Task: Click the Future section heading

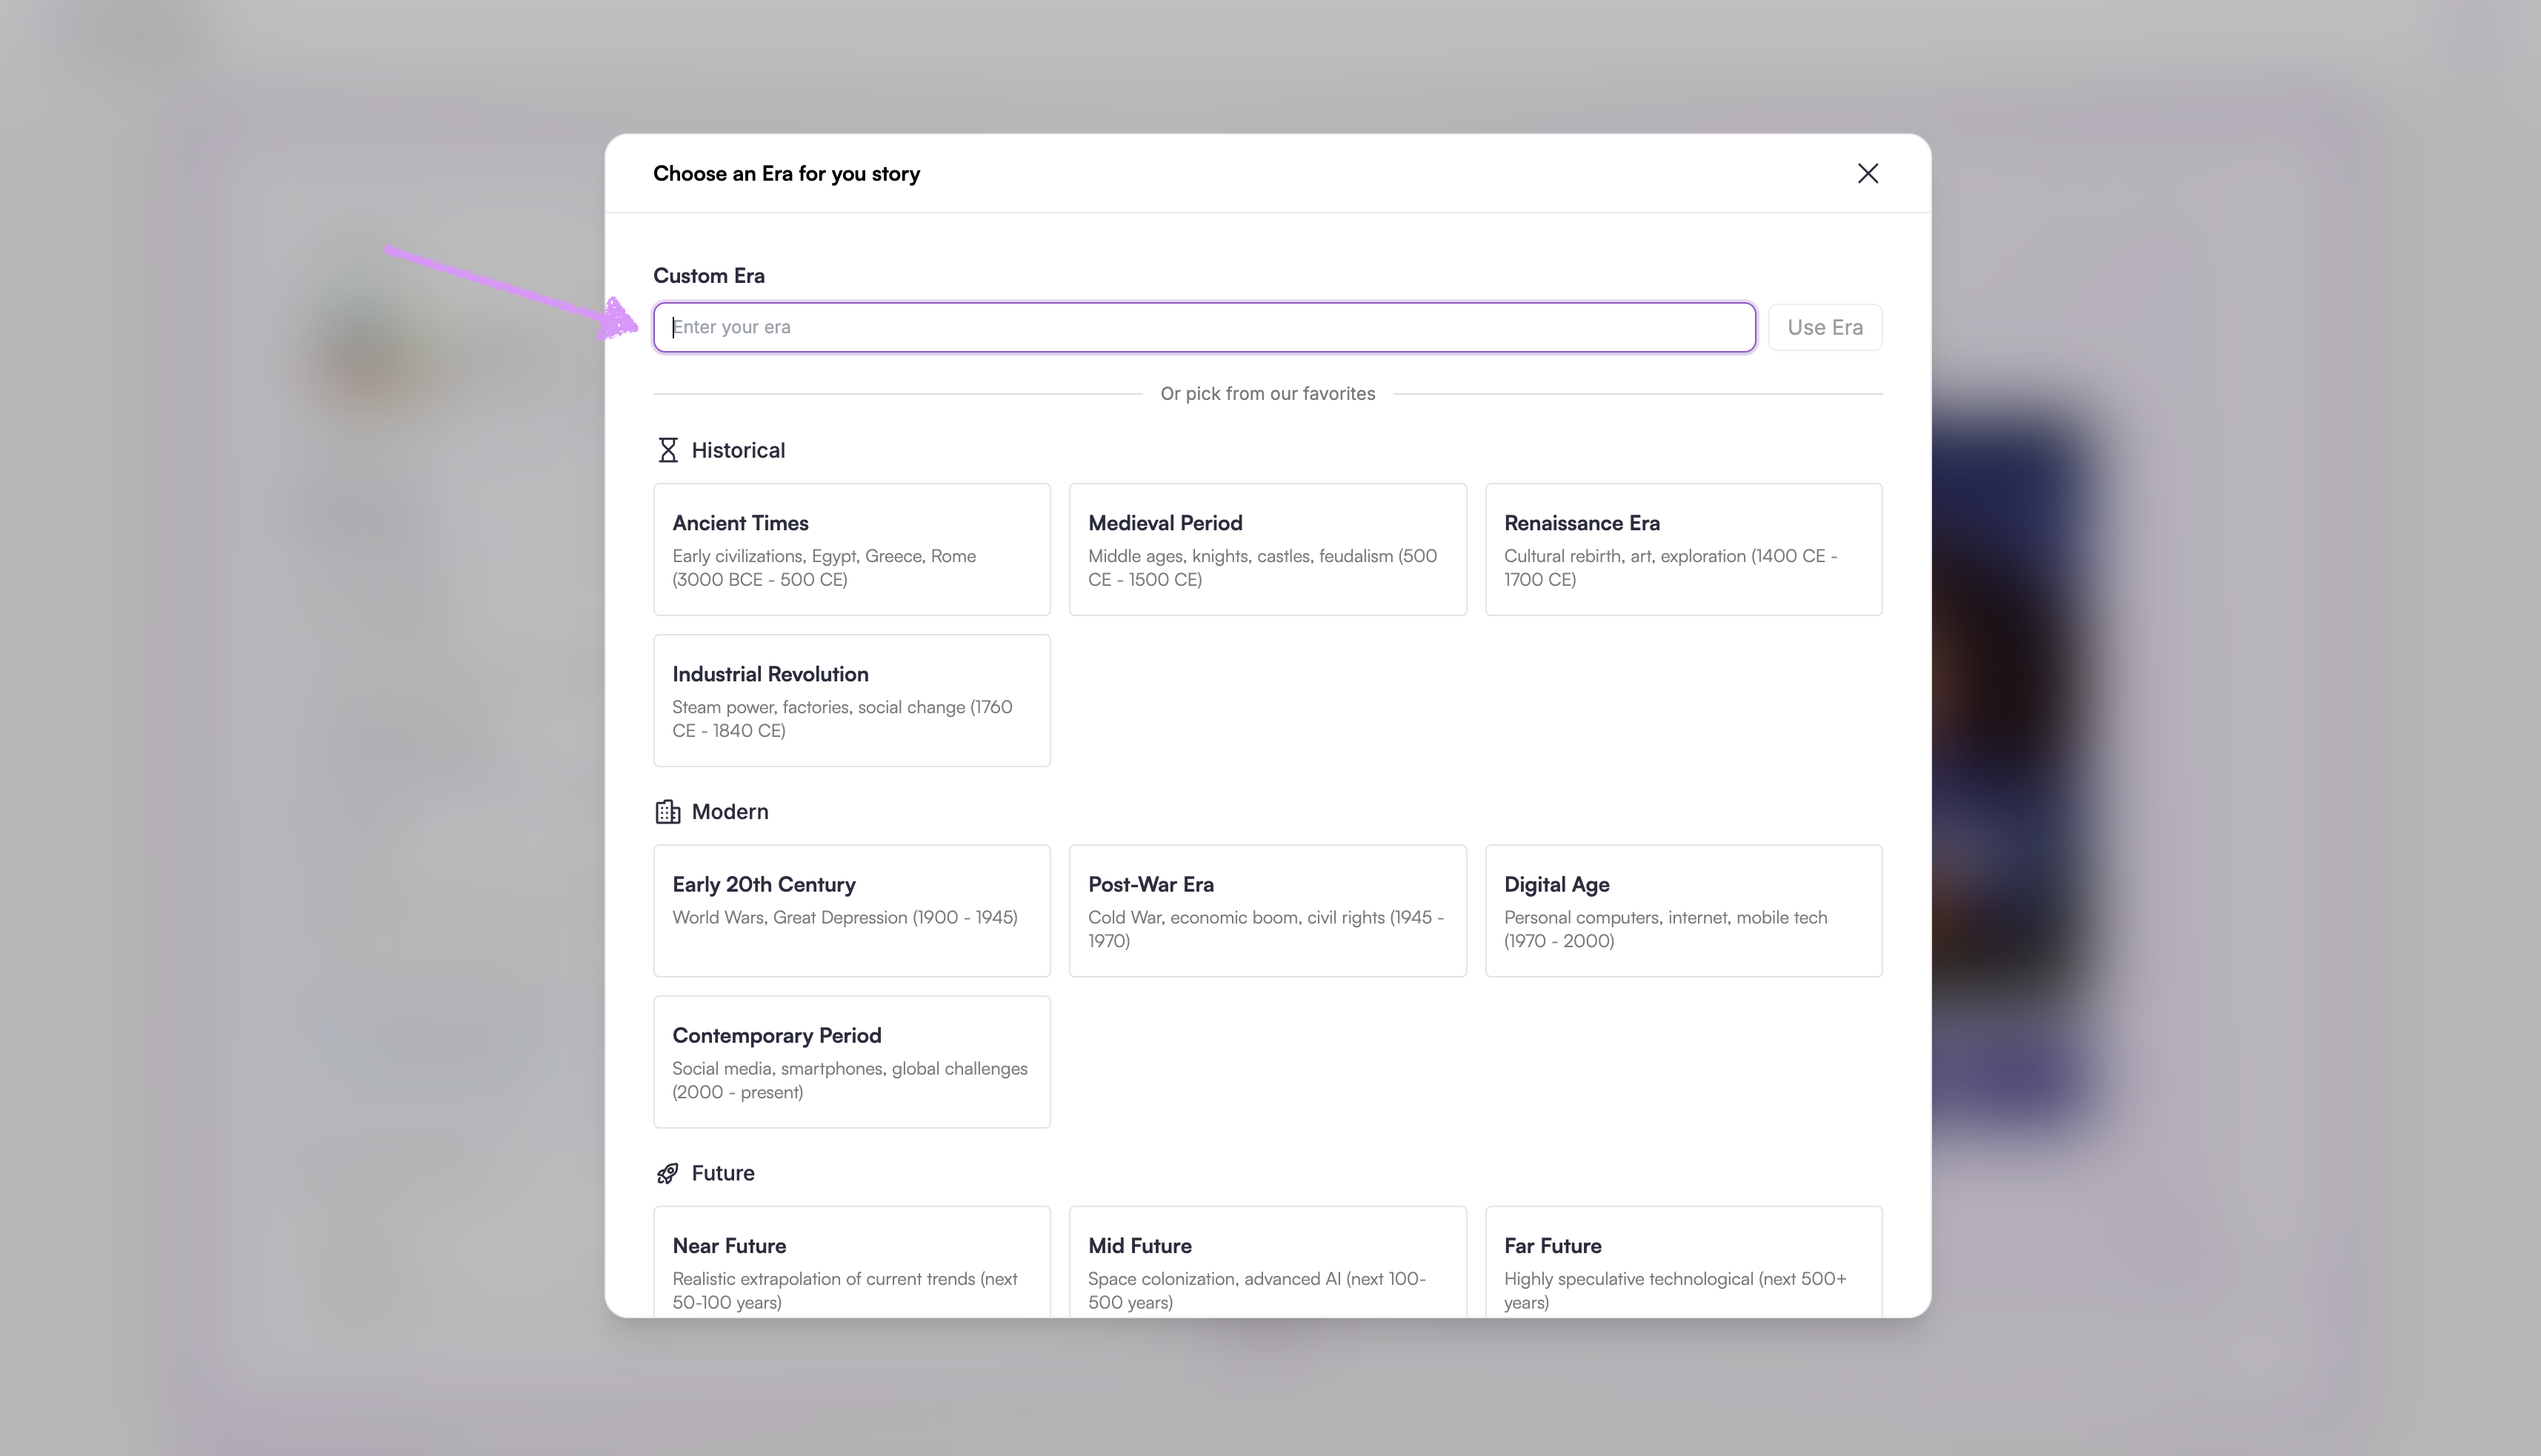Action: coord(723,1173)
